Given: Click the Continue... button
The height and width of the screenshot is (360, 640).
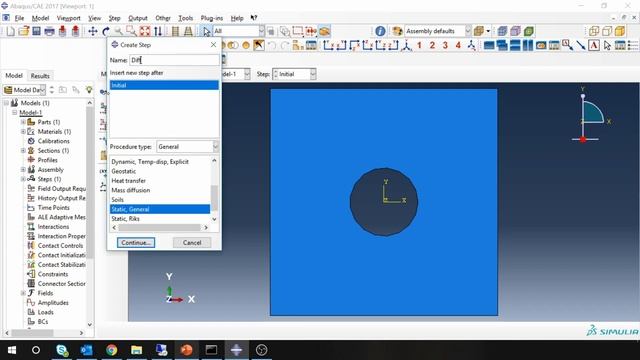Looking at the screenshot, I should 136,242.
